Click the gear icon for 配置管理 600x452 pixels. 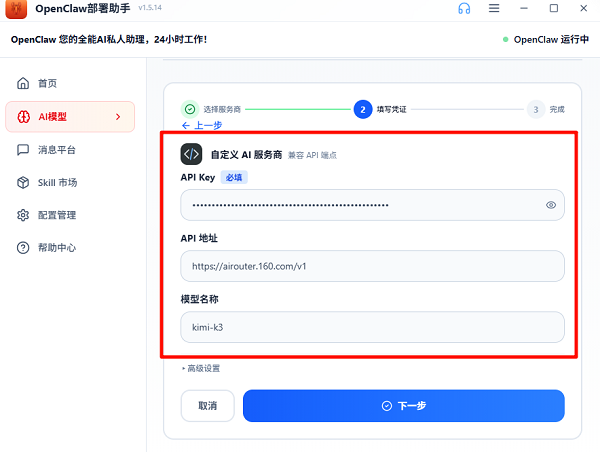(x=23, y=215)
